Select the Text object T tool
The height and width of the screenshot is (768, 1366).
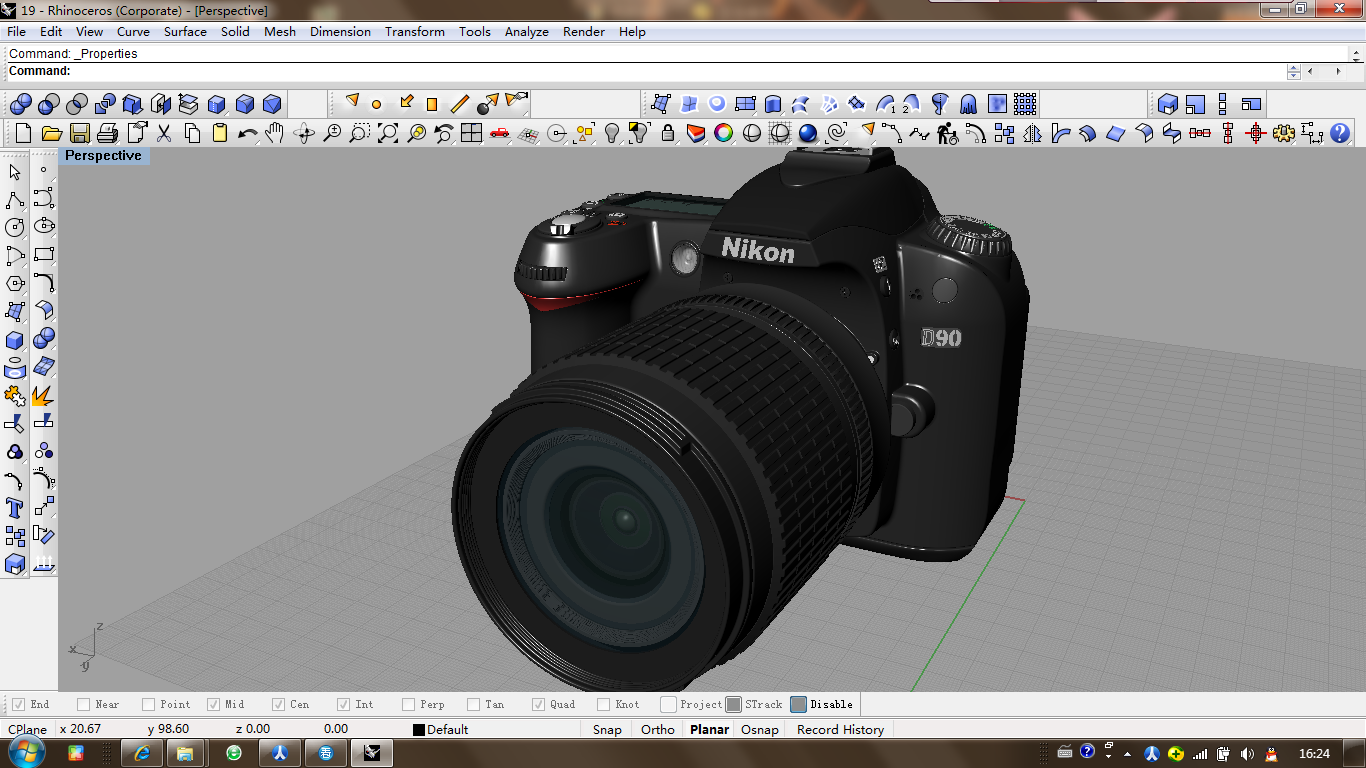15,508
